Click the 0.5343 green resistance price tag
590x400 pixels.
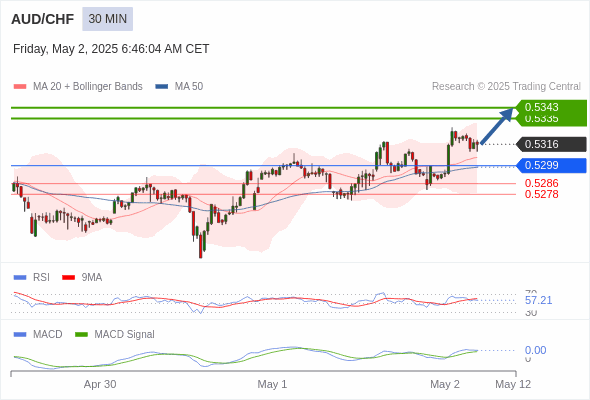point(551,107)
